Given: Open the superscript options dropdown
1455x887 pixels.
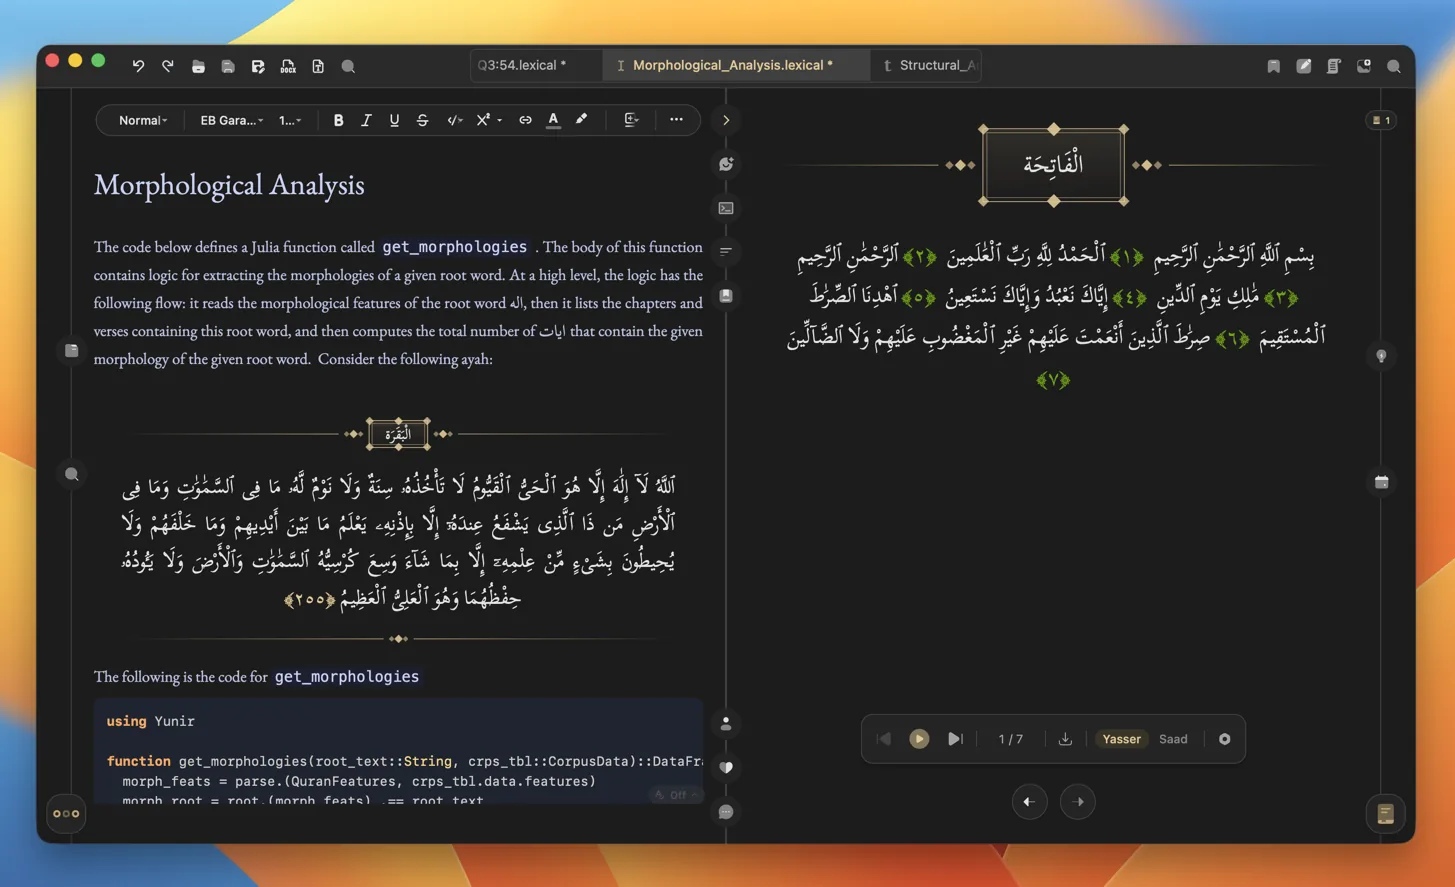Looking at the screenshot, I should click(x=488, y=120).
